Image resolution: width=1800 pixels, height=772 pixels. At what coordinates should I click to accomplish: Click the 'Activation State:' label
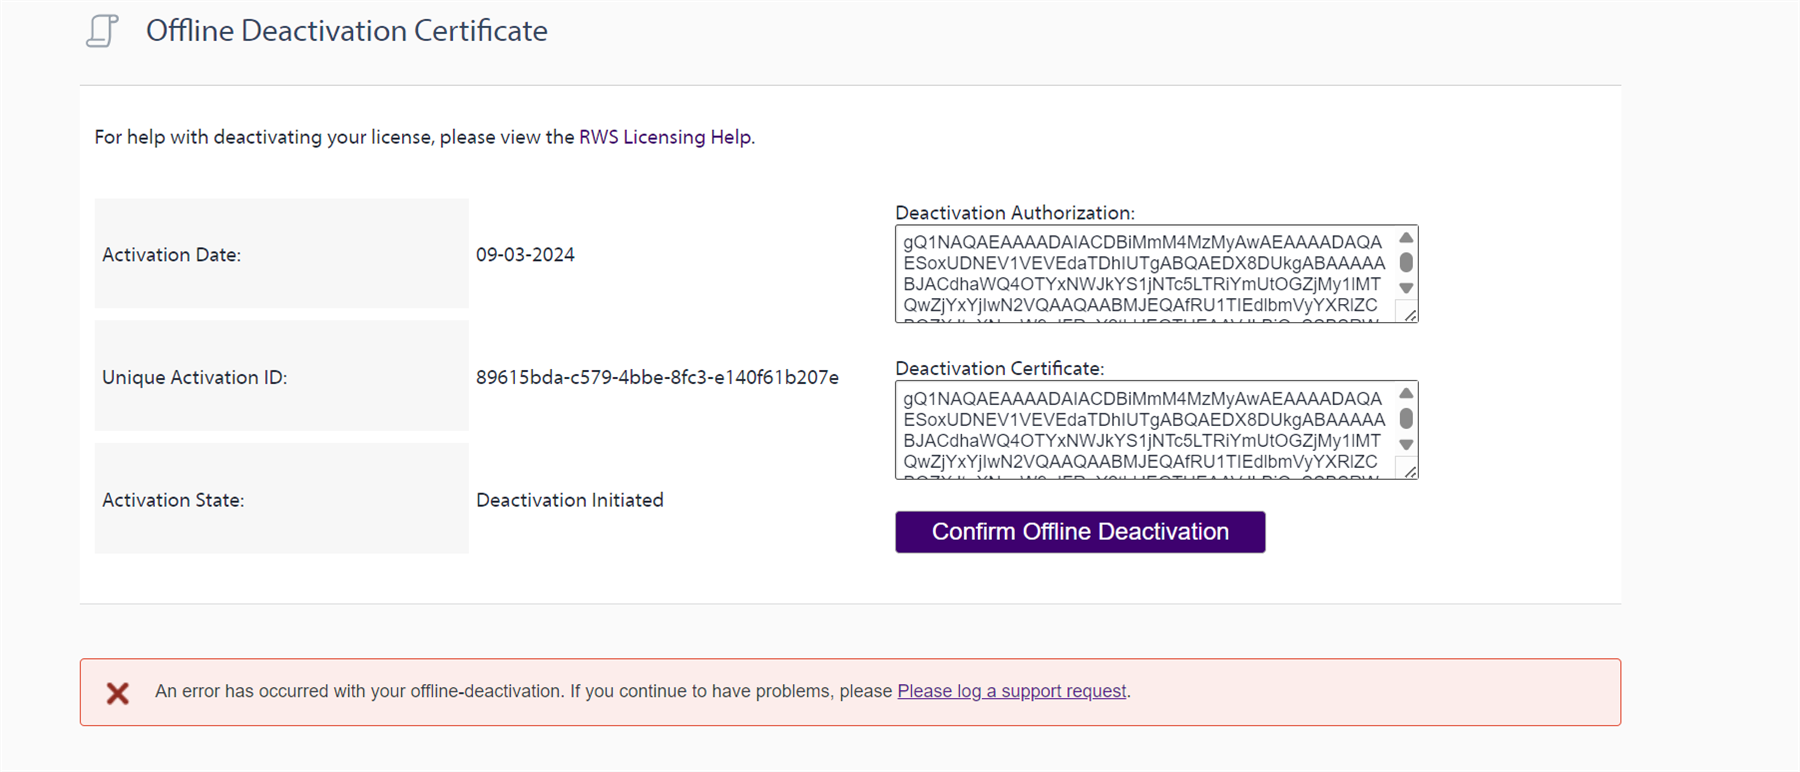click(173, 500)
